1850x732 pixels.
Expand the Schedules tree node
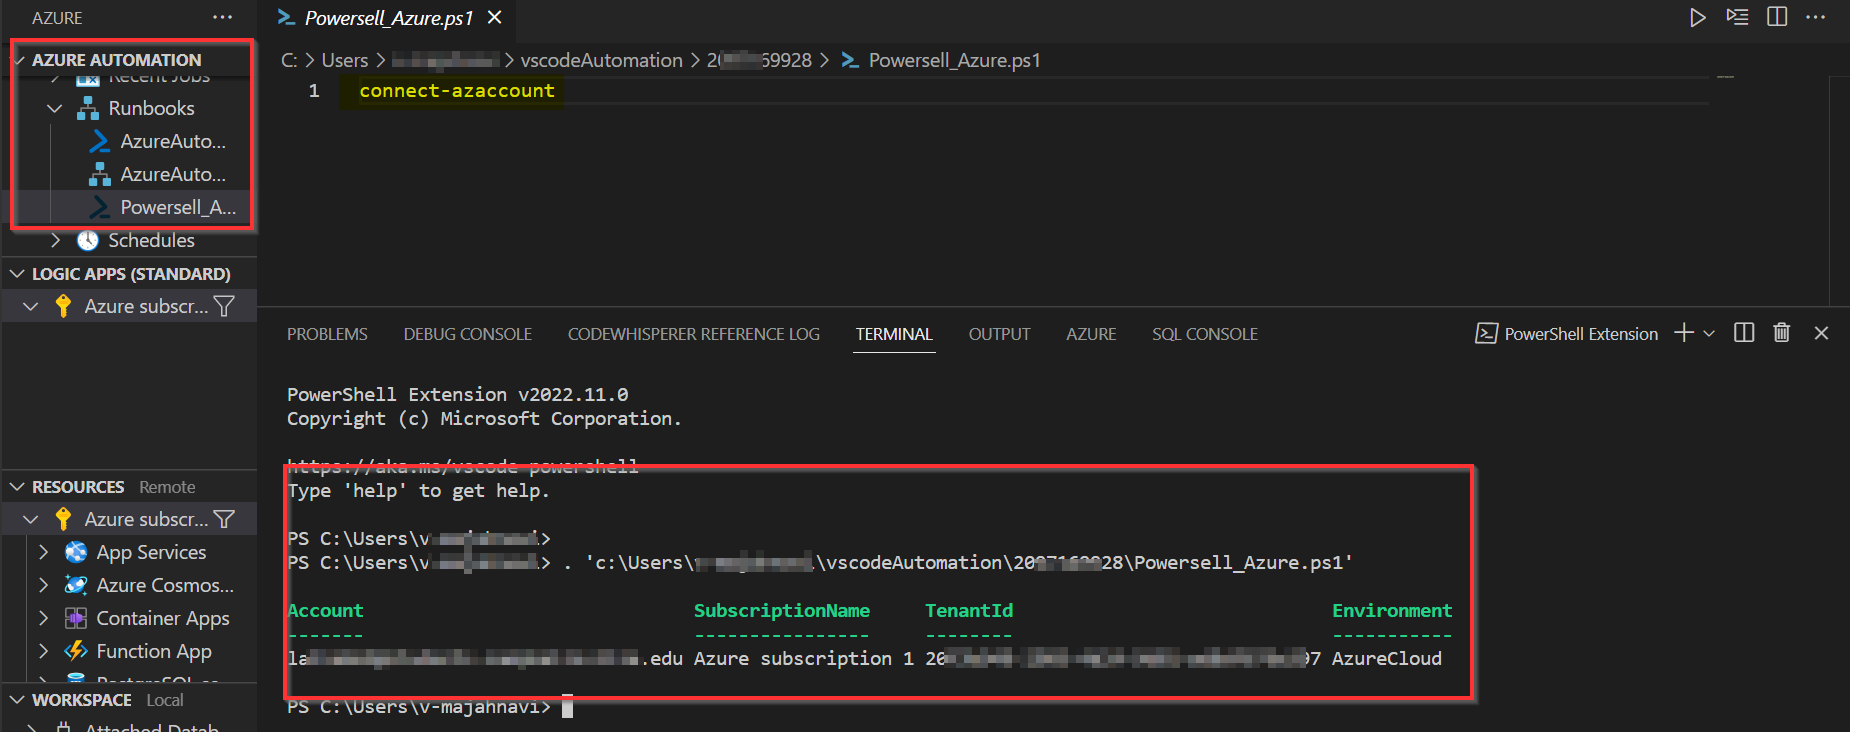coord(55,240)
